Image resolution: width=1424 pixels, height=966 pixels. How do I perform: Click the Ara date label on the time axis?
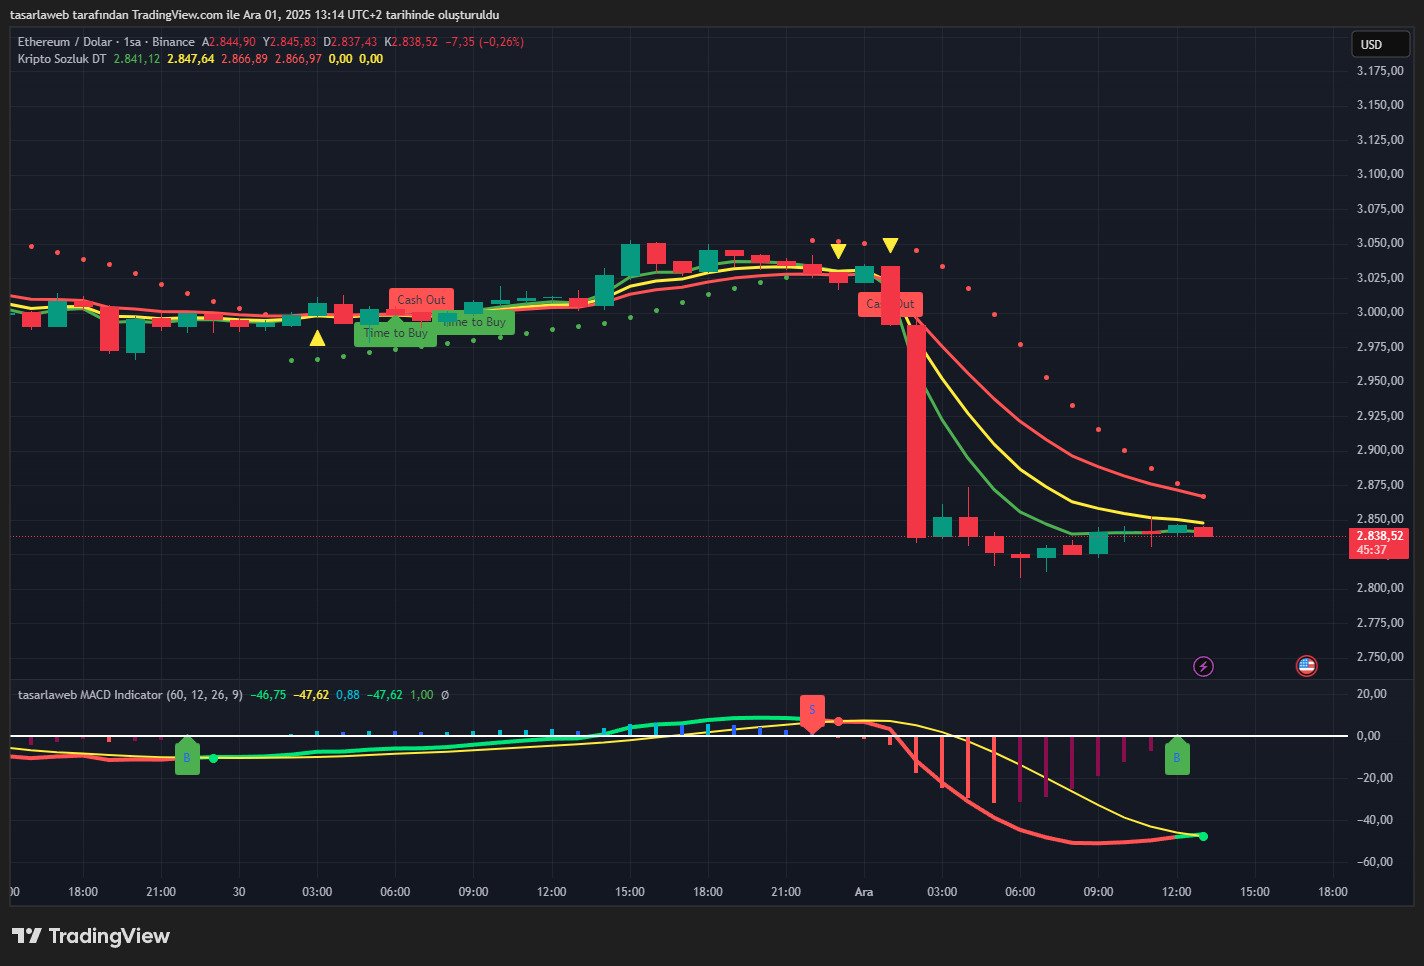point(864,891)
